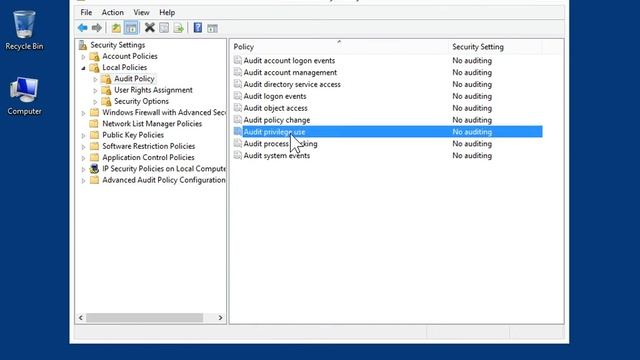Click No auditing for Audit process tracking
The height and width of the screenshot is (360, 640).
coord(472,144)
